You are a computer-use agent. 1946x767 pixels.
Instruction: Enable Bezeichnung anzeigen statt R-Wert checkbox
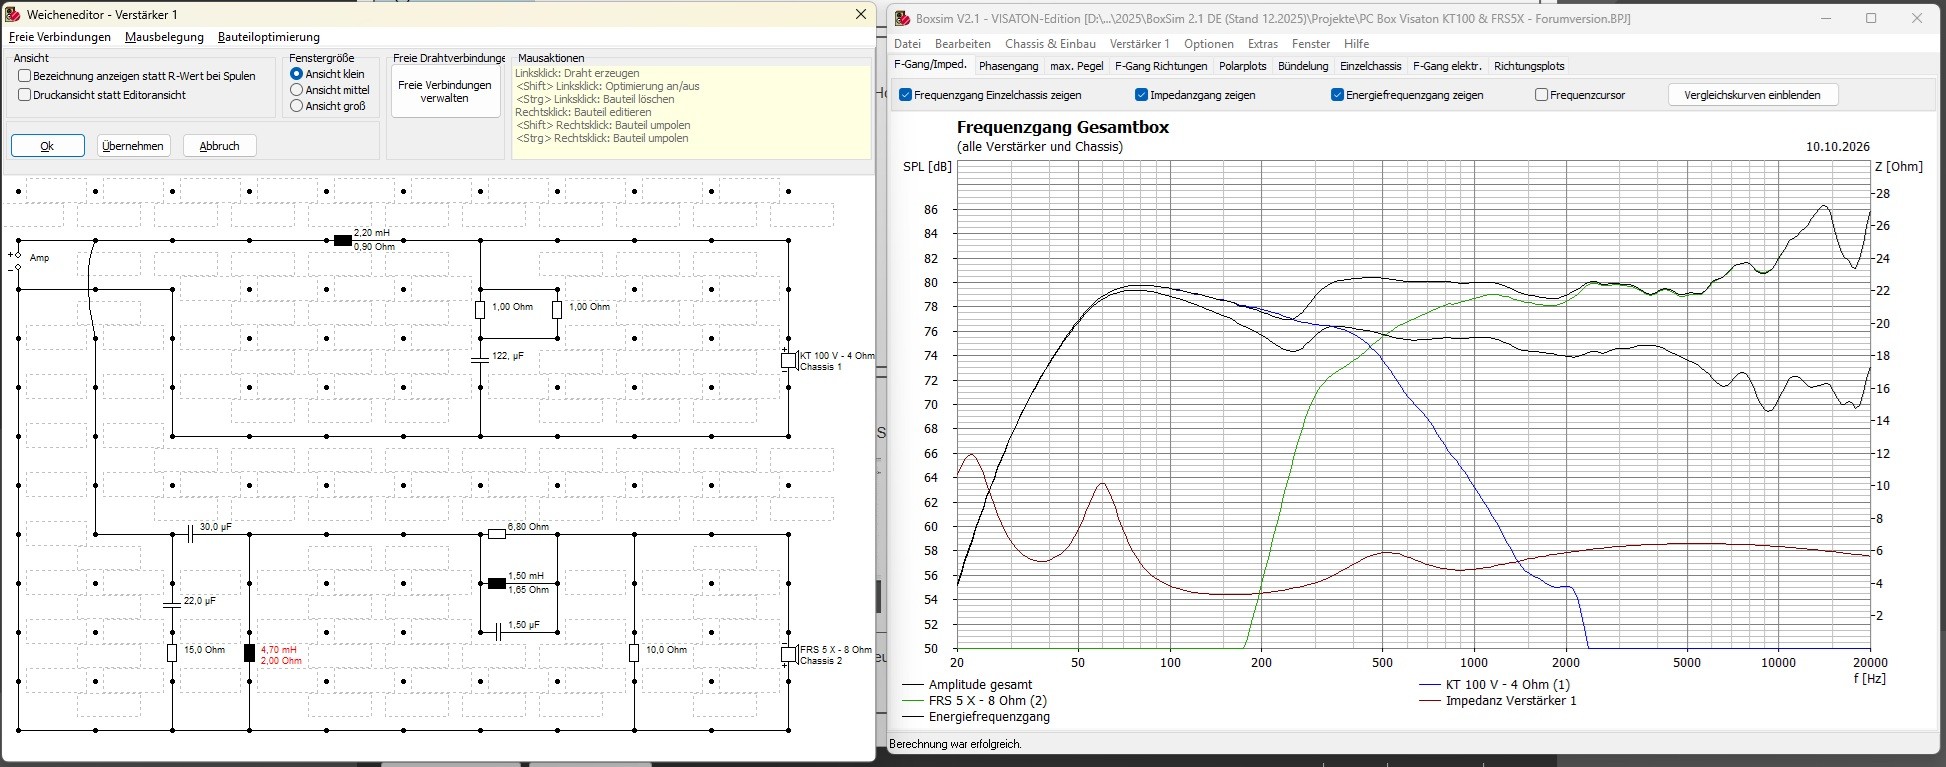25,76
